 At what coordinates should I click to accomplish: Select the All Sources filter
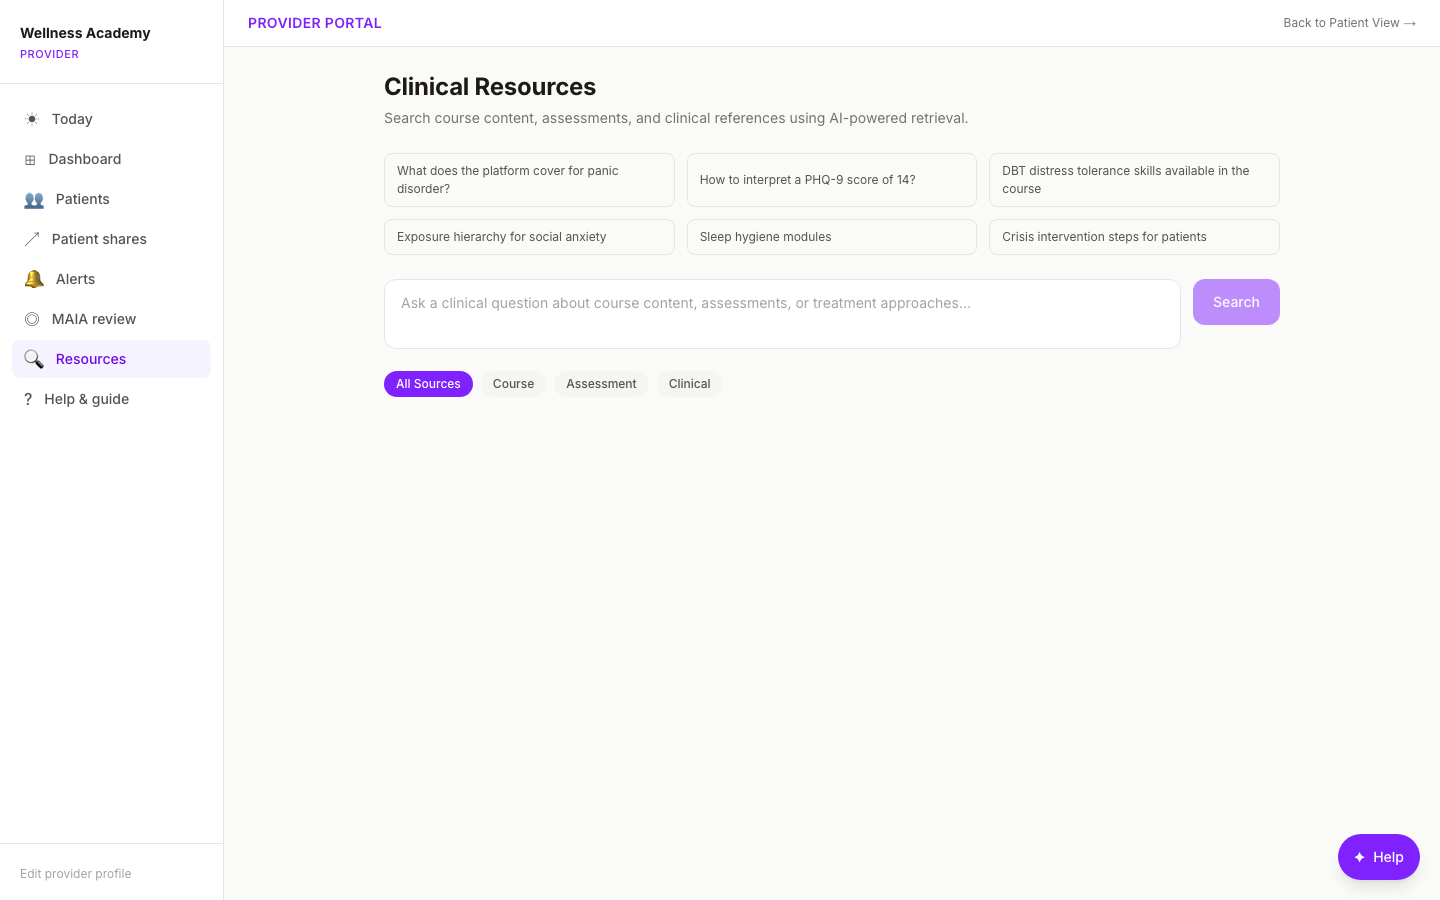[428, 384]
